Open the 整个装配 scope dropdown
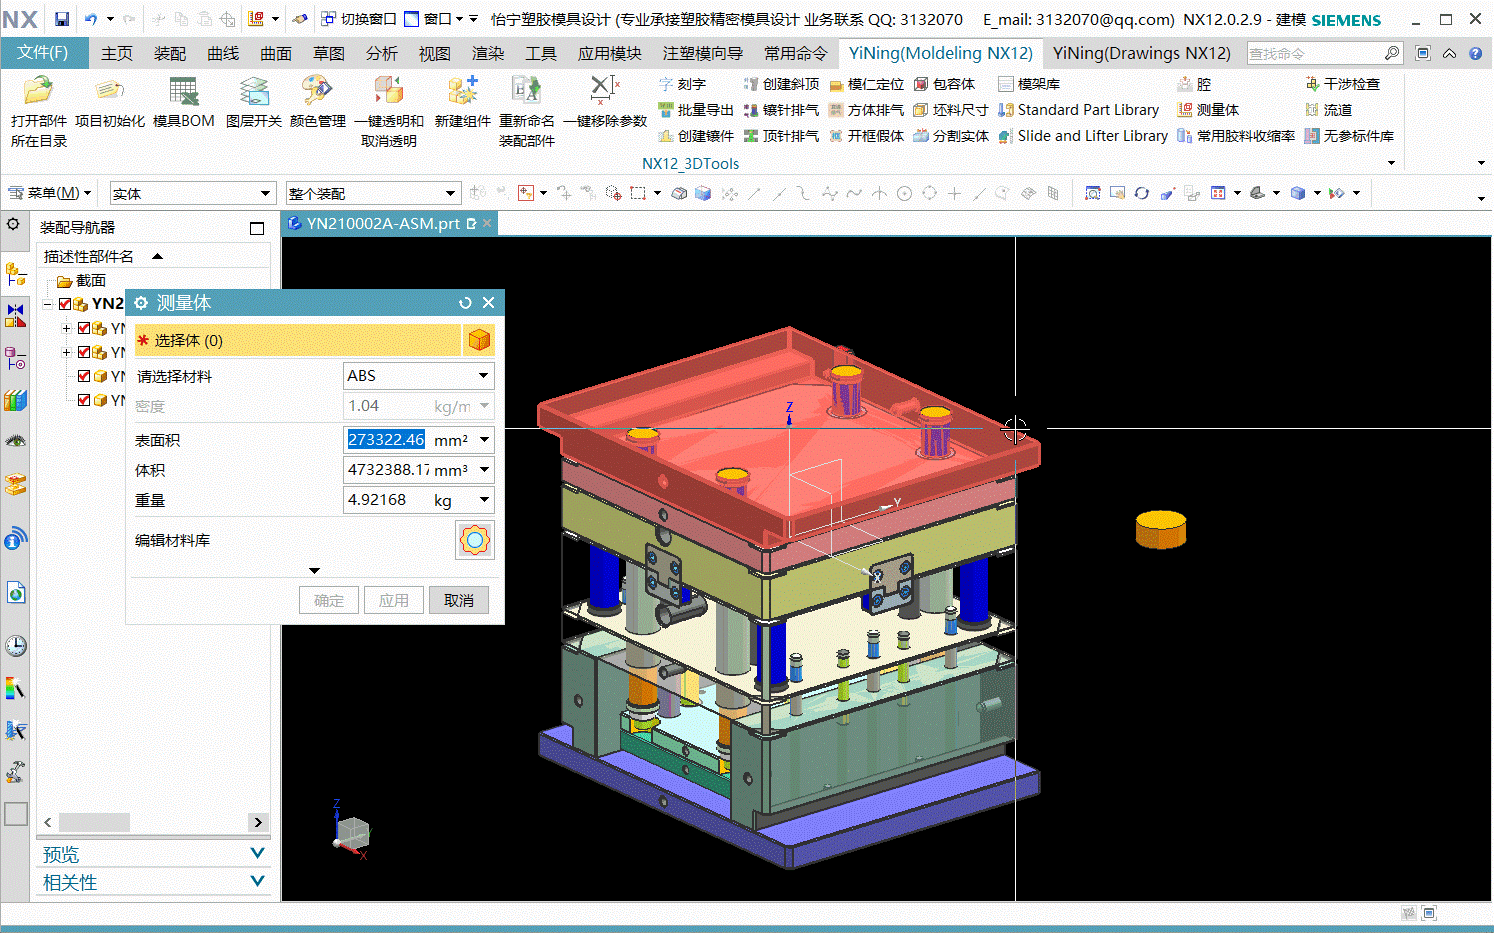This screenshot has height=933, width=1494. [x=373, y=193]
